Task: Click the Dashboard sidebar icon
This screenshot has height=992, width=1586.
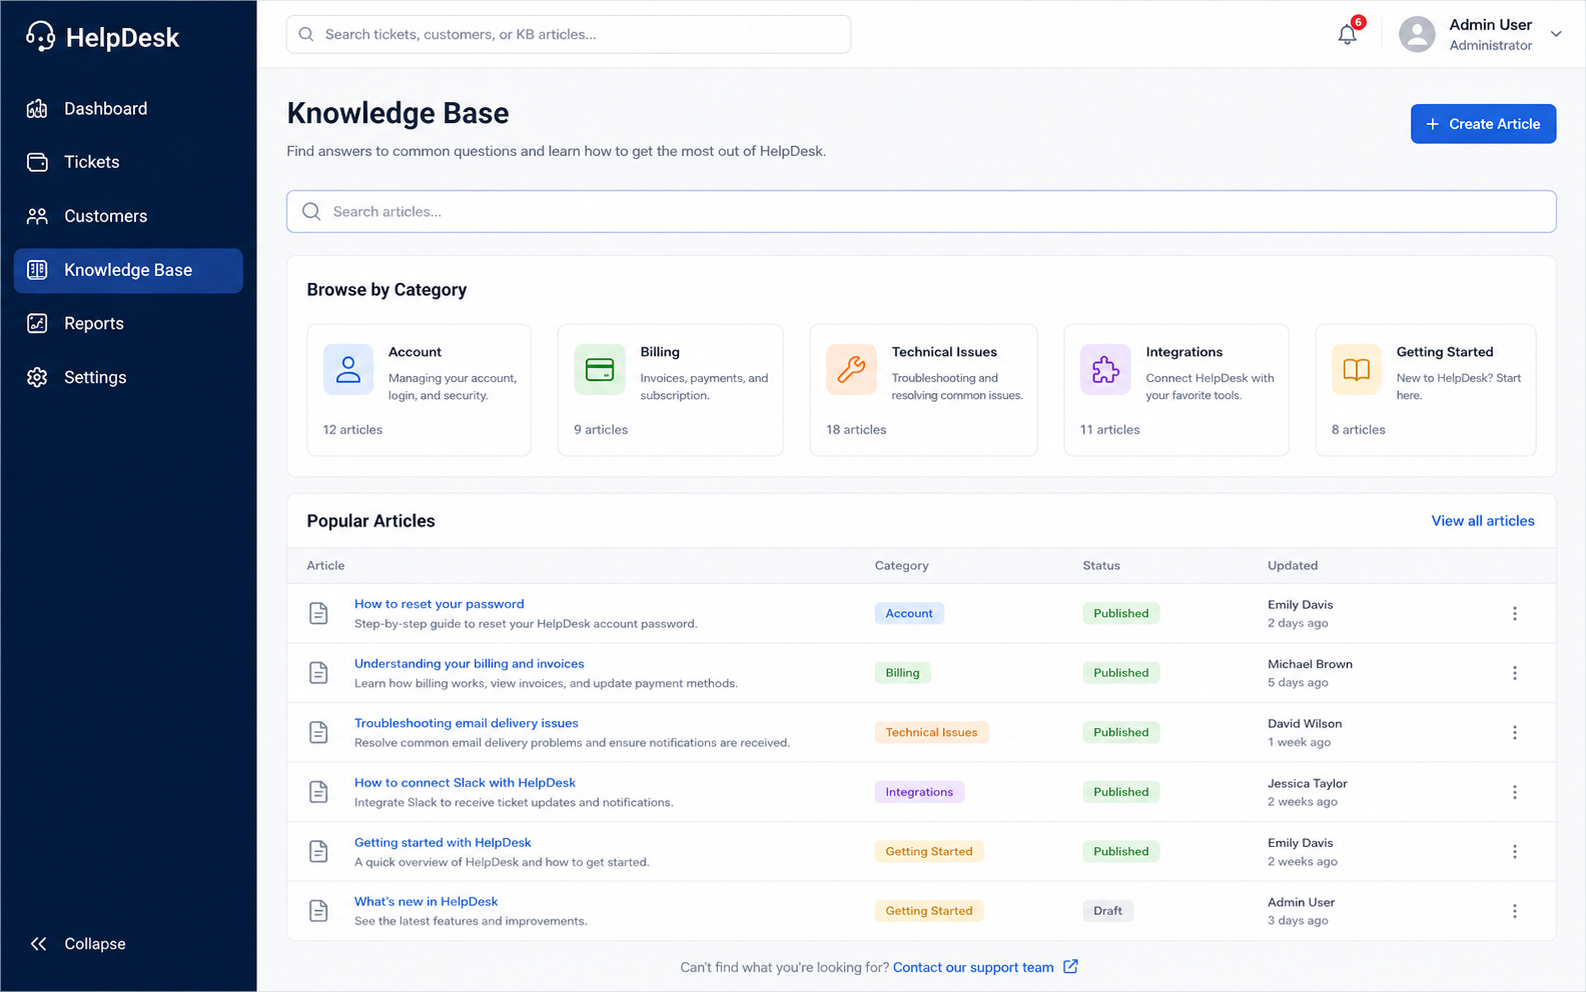Action: point(37,108)
